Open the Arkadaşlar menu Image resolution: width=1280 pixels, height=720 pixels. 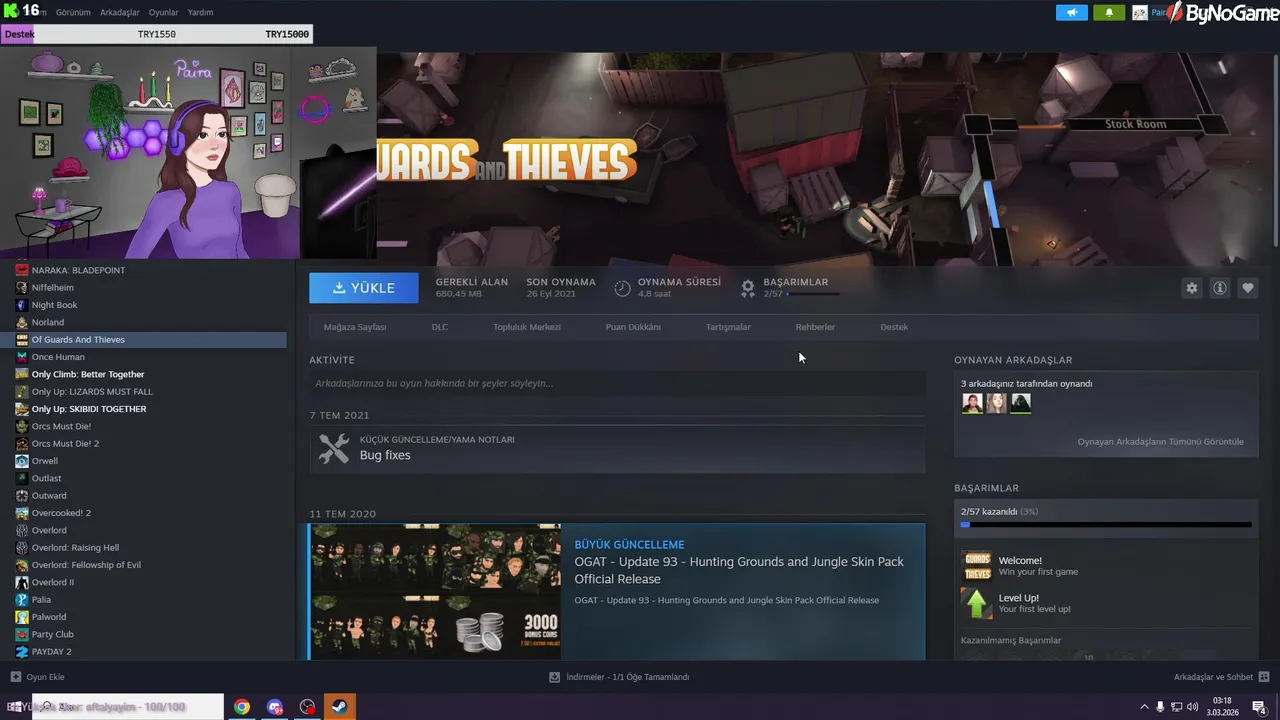120,13
